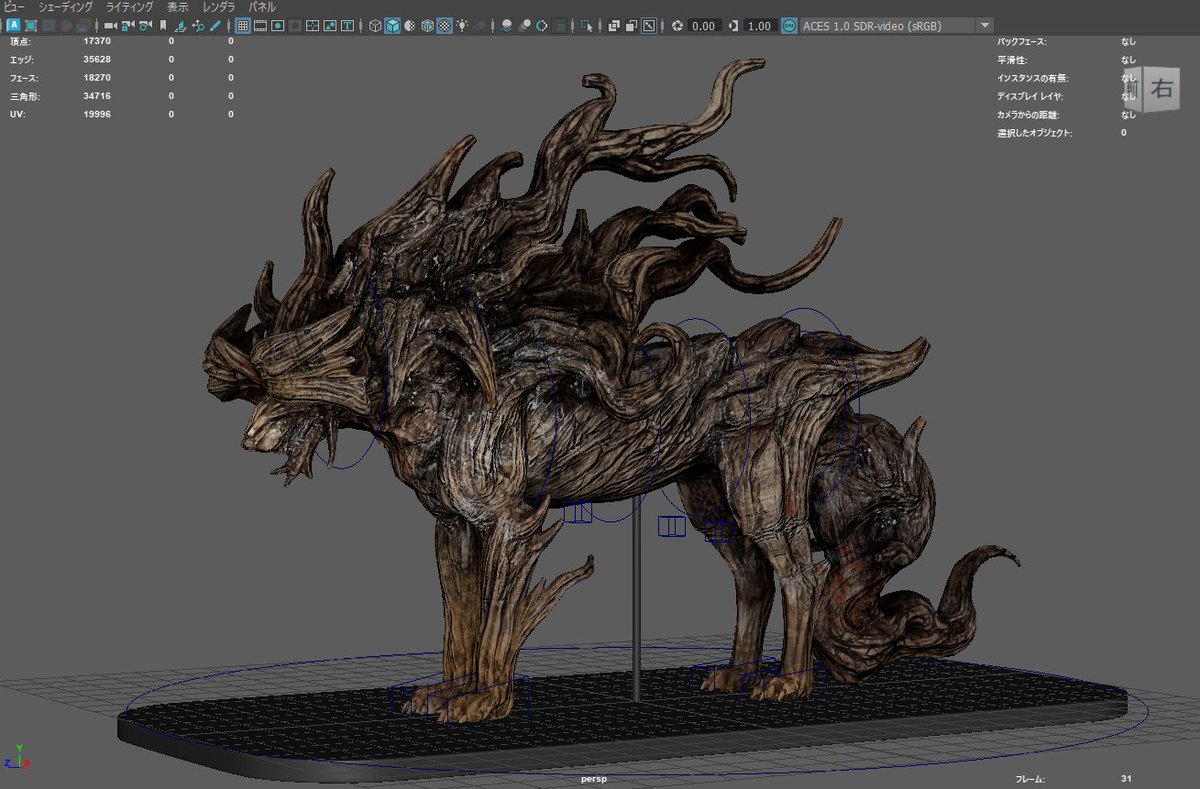Click the select camera icon
Screen dimensions: 1200x789
(x=110, y=25)
